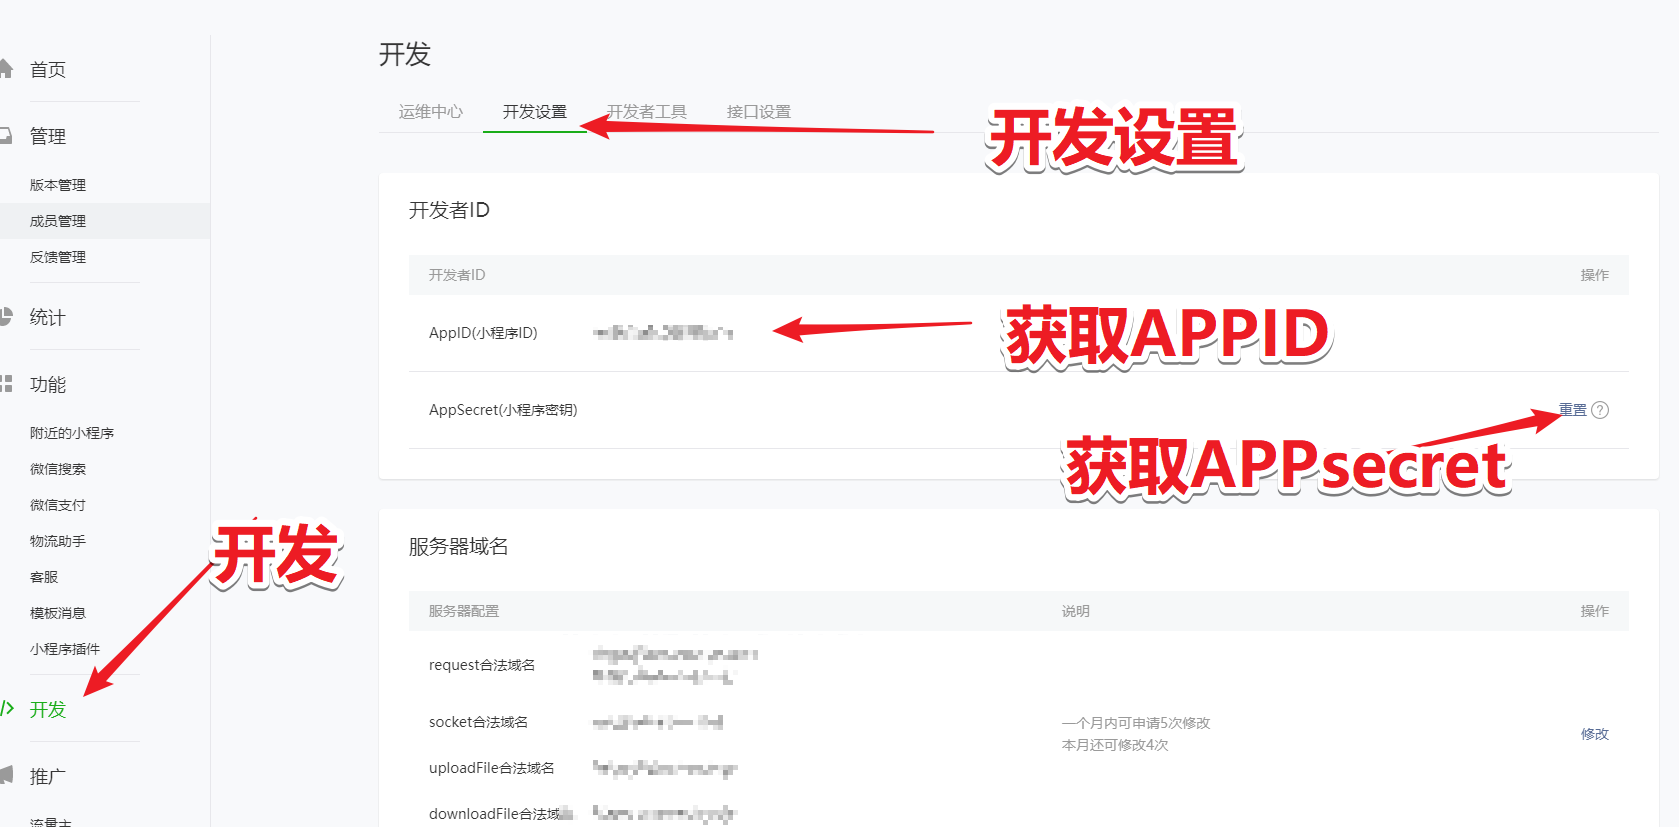Image resolution: width=1679 pixels, height=827 pixels.
Task: Click the 功能 sidebar heading
Action: [48, 384]
